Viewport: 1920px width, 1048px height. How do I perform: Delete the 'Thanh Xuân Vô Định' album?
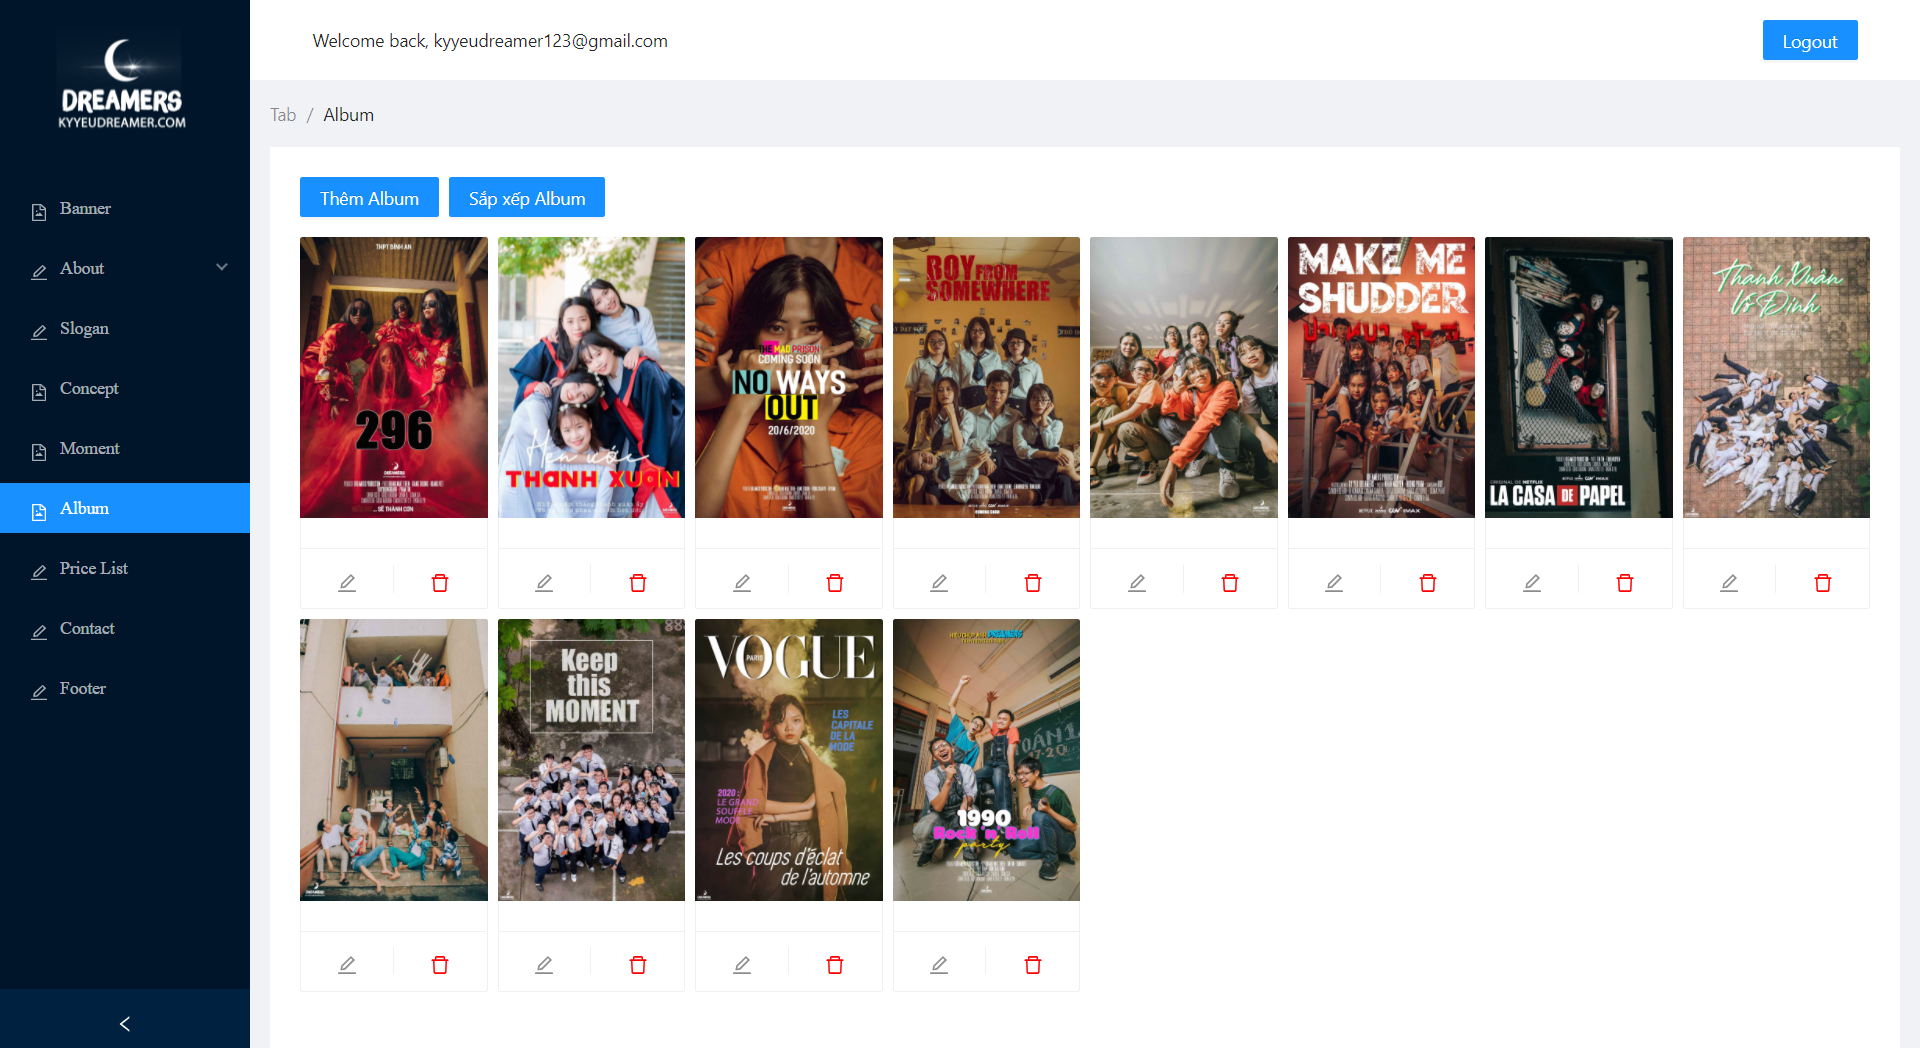pyautogui.click(x=1823, y=582)
